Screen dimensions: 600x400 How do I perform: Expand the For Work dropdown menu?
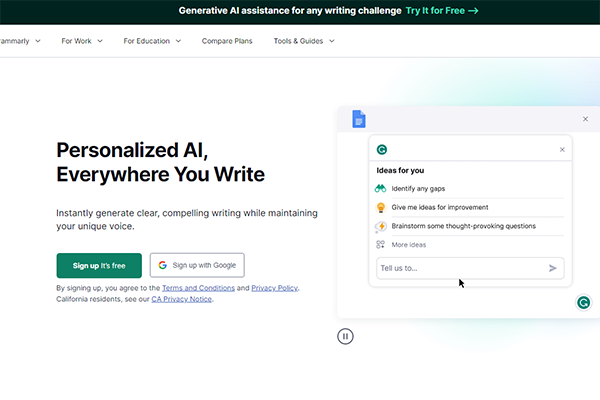point(82,41)
